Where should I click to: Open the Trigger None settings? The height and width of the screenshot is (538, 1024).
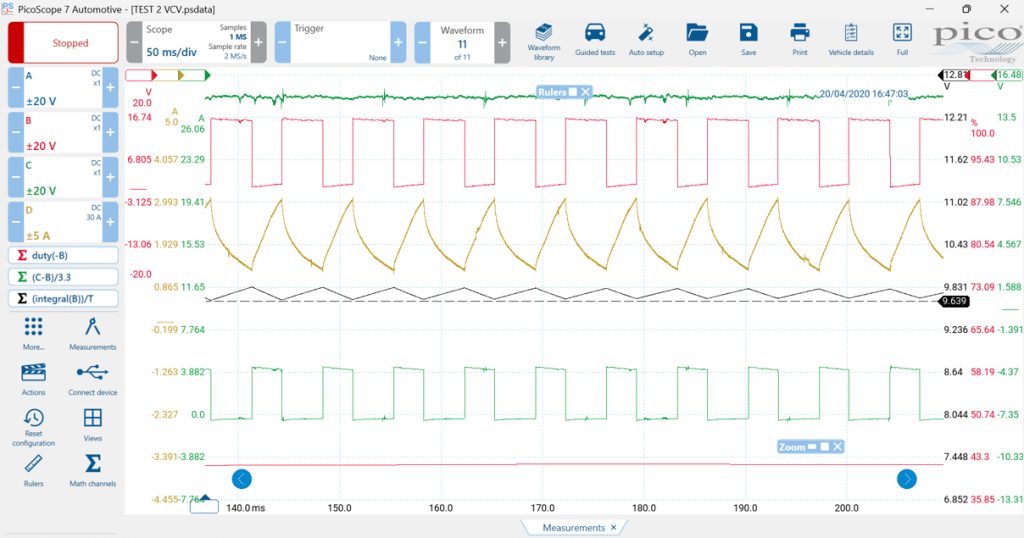[340, 42]
